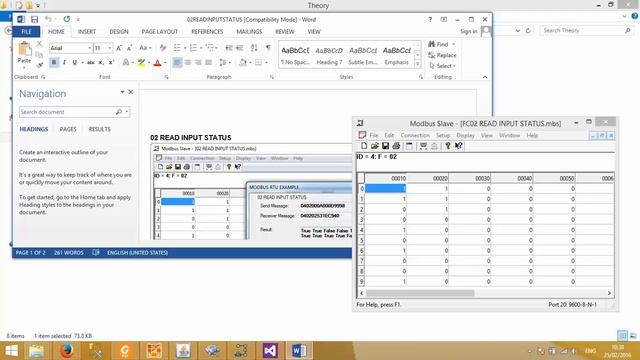Click Increase Indent icon in Word ribbon

(240, 48)
